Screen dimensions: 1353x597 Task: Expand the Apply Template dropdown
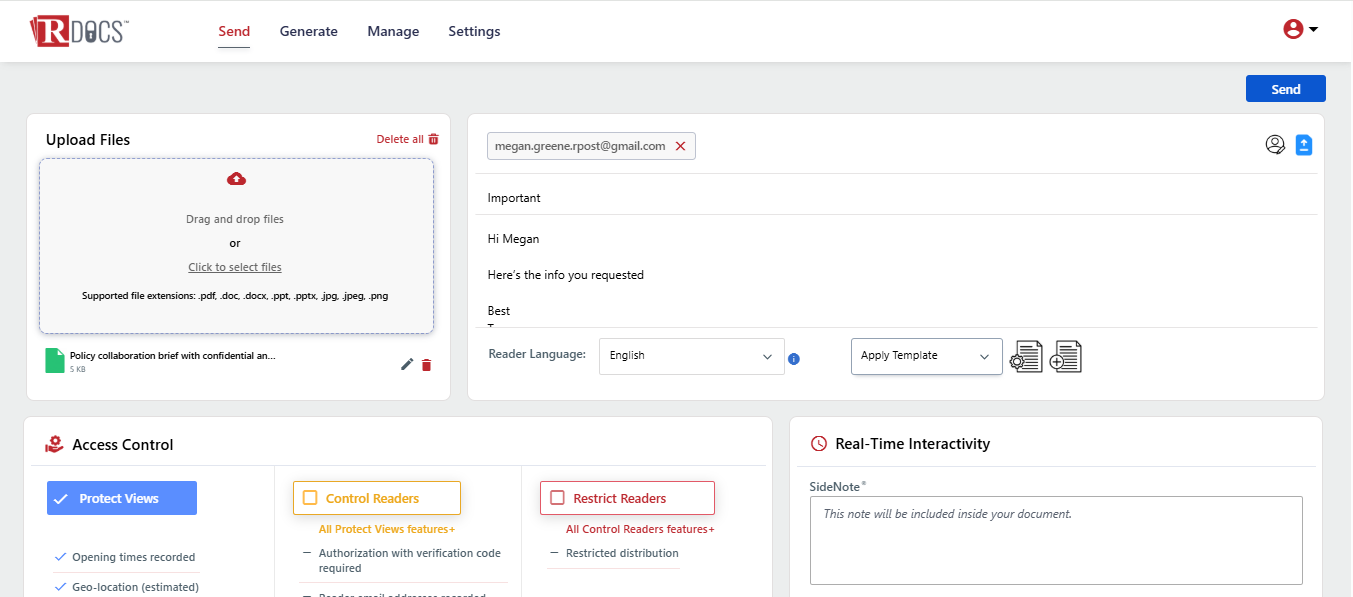click(927, 356)
